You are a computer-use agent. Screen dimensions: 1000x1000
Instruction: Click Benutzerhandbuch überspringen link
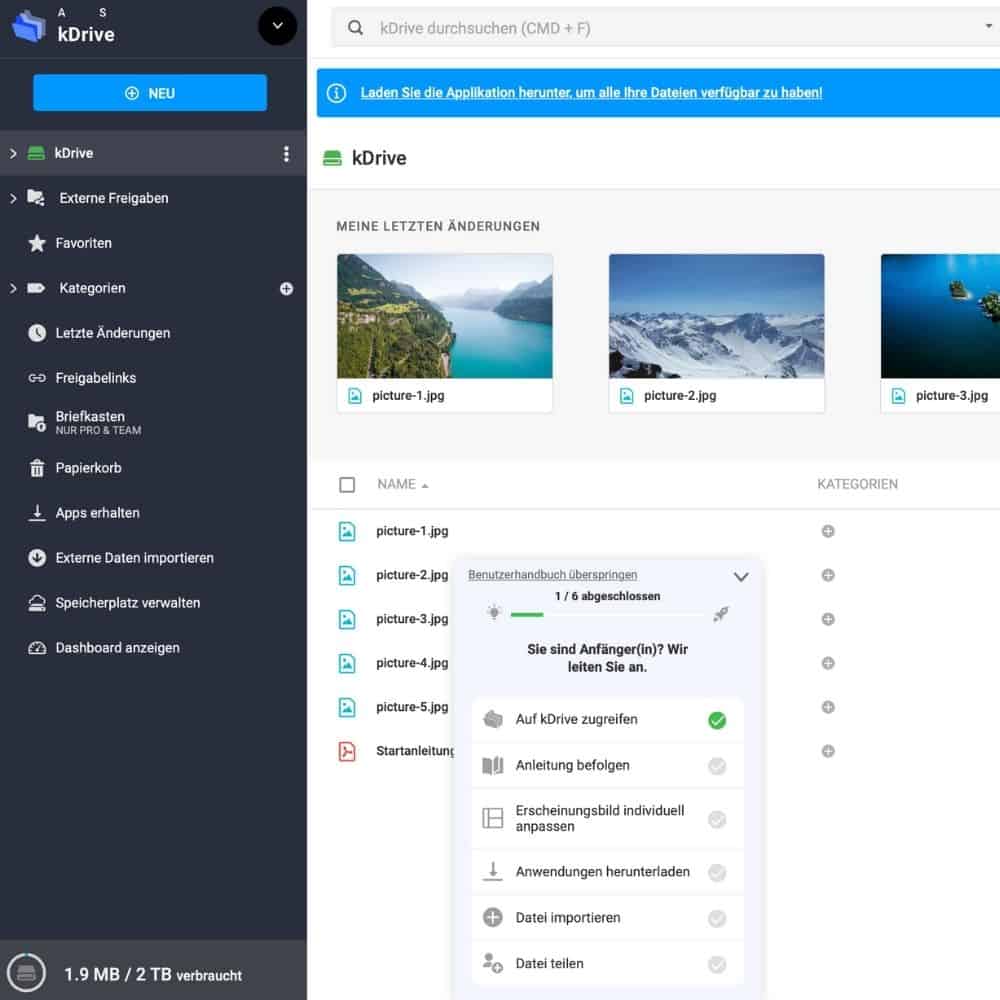(x=552, y=575)
